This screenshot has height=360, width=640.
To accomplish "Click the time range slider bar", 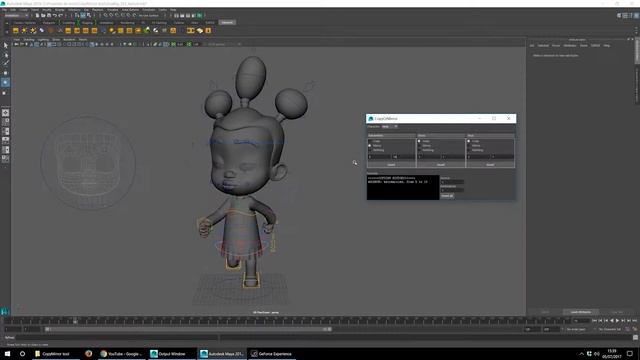I will (x=188, y=329).
